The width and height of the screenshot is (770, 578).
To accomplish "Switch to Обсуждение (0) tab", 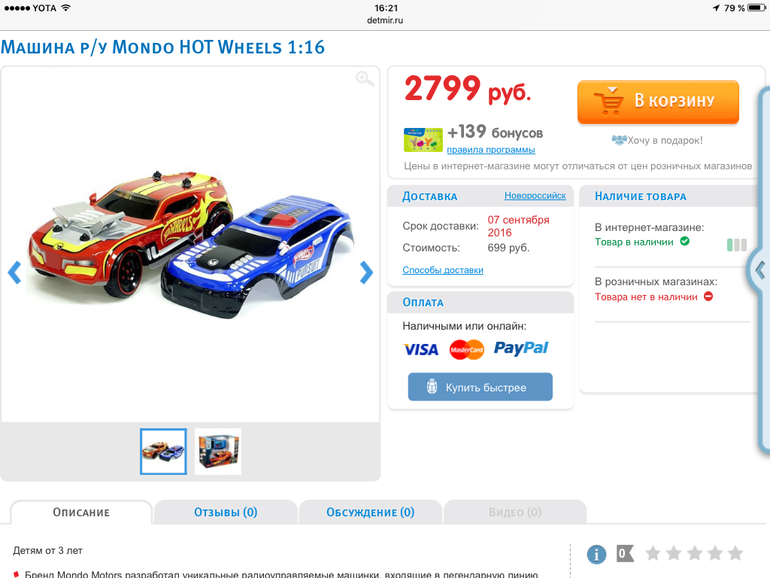I will tap(370, 512).
